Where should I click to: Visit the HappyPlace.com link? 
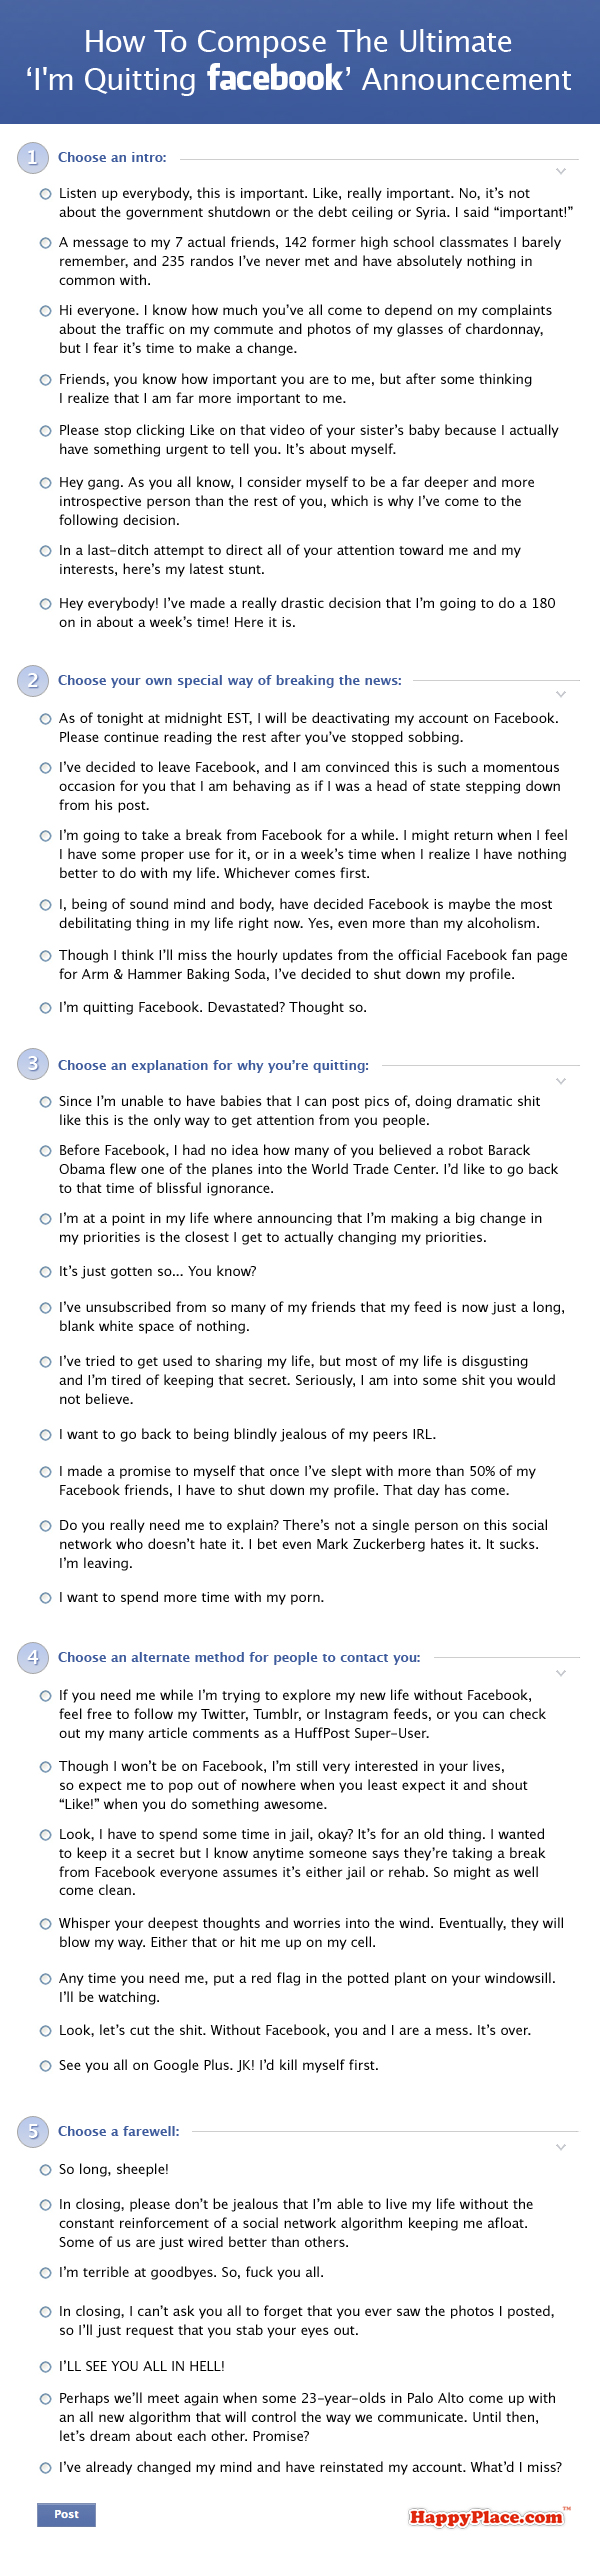[x=487, y=2517]
